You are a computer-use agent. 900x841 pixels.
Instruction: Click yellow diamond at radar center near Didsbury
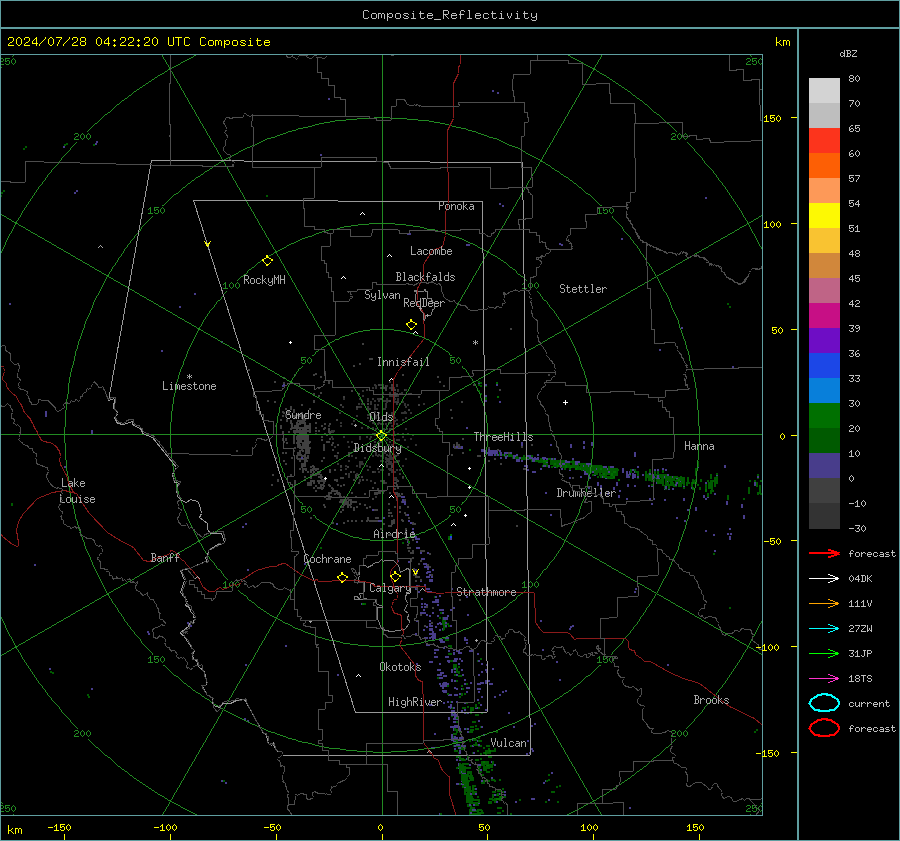[x=381, y=436]
